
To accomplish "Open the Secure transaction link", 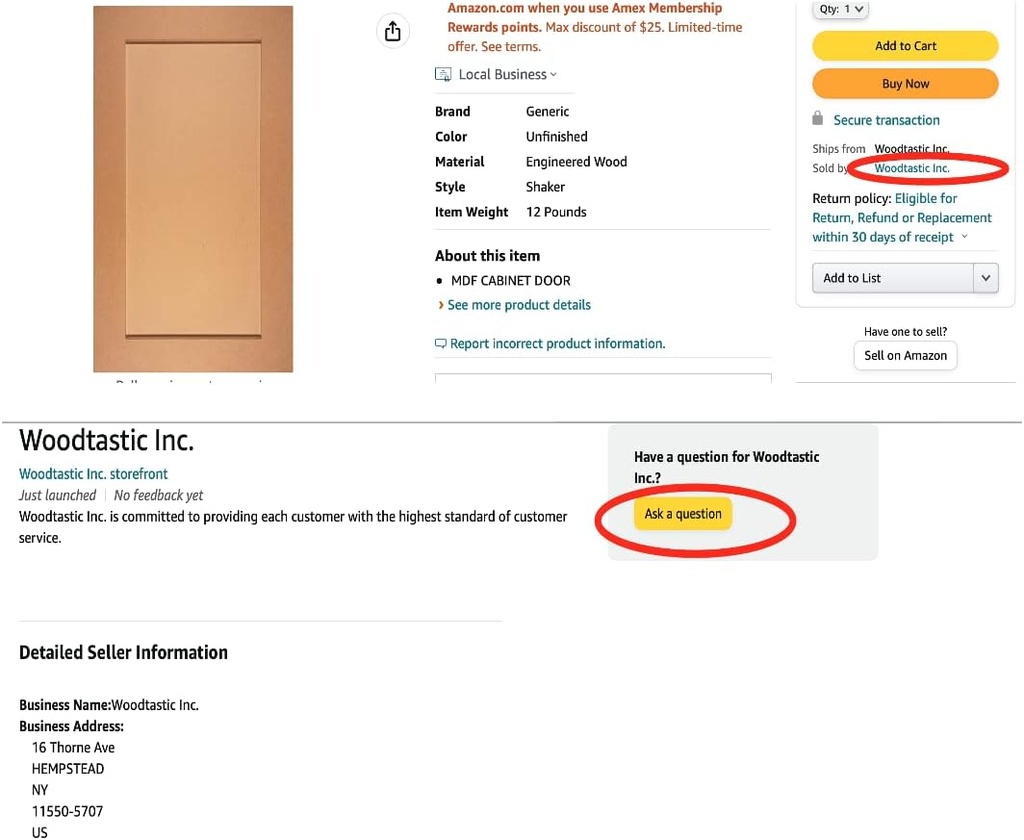I will point(886,120).
